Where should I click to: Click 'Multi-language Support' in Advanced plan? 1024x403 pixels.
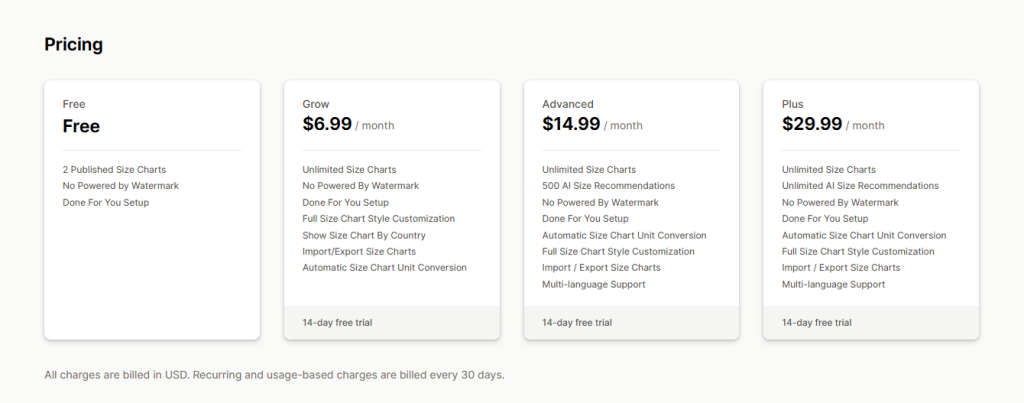[x=593, y=284]
